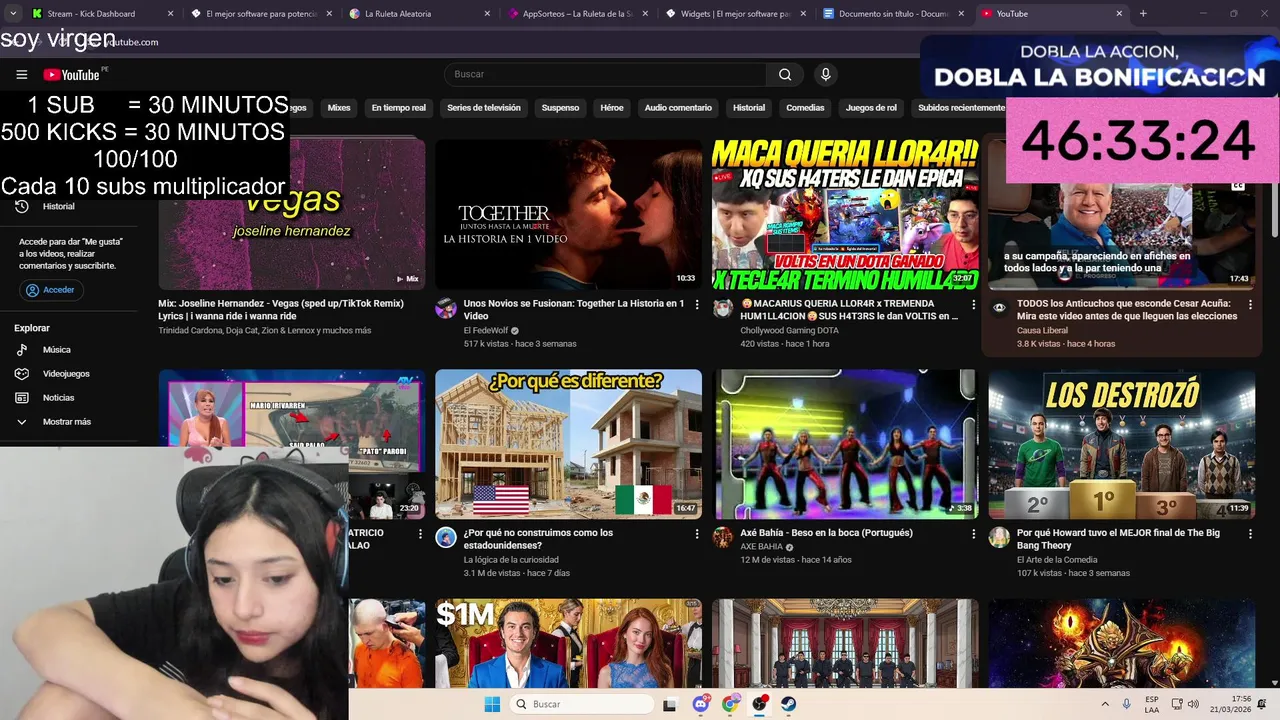Switch to Documento sin título browser tab
1280x720 pixels.
893,14
